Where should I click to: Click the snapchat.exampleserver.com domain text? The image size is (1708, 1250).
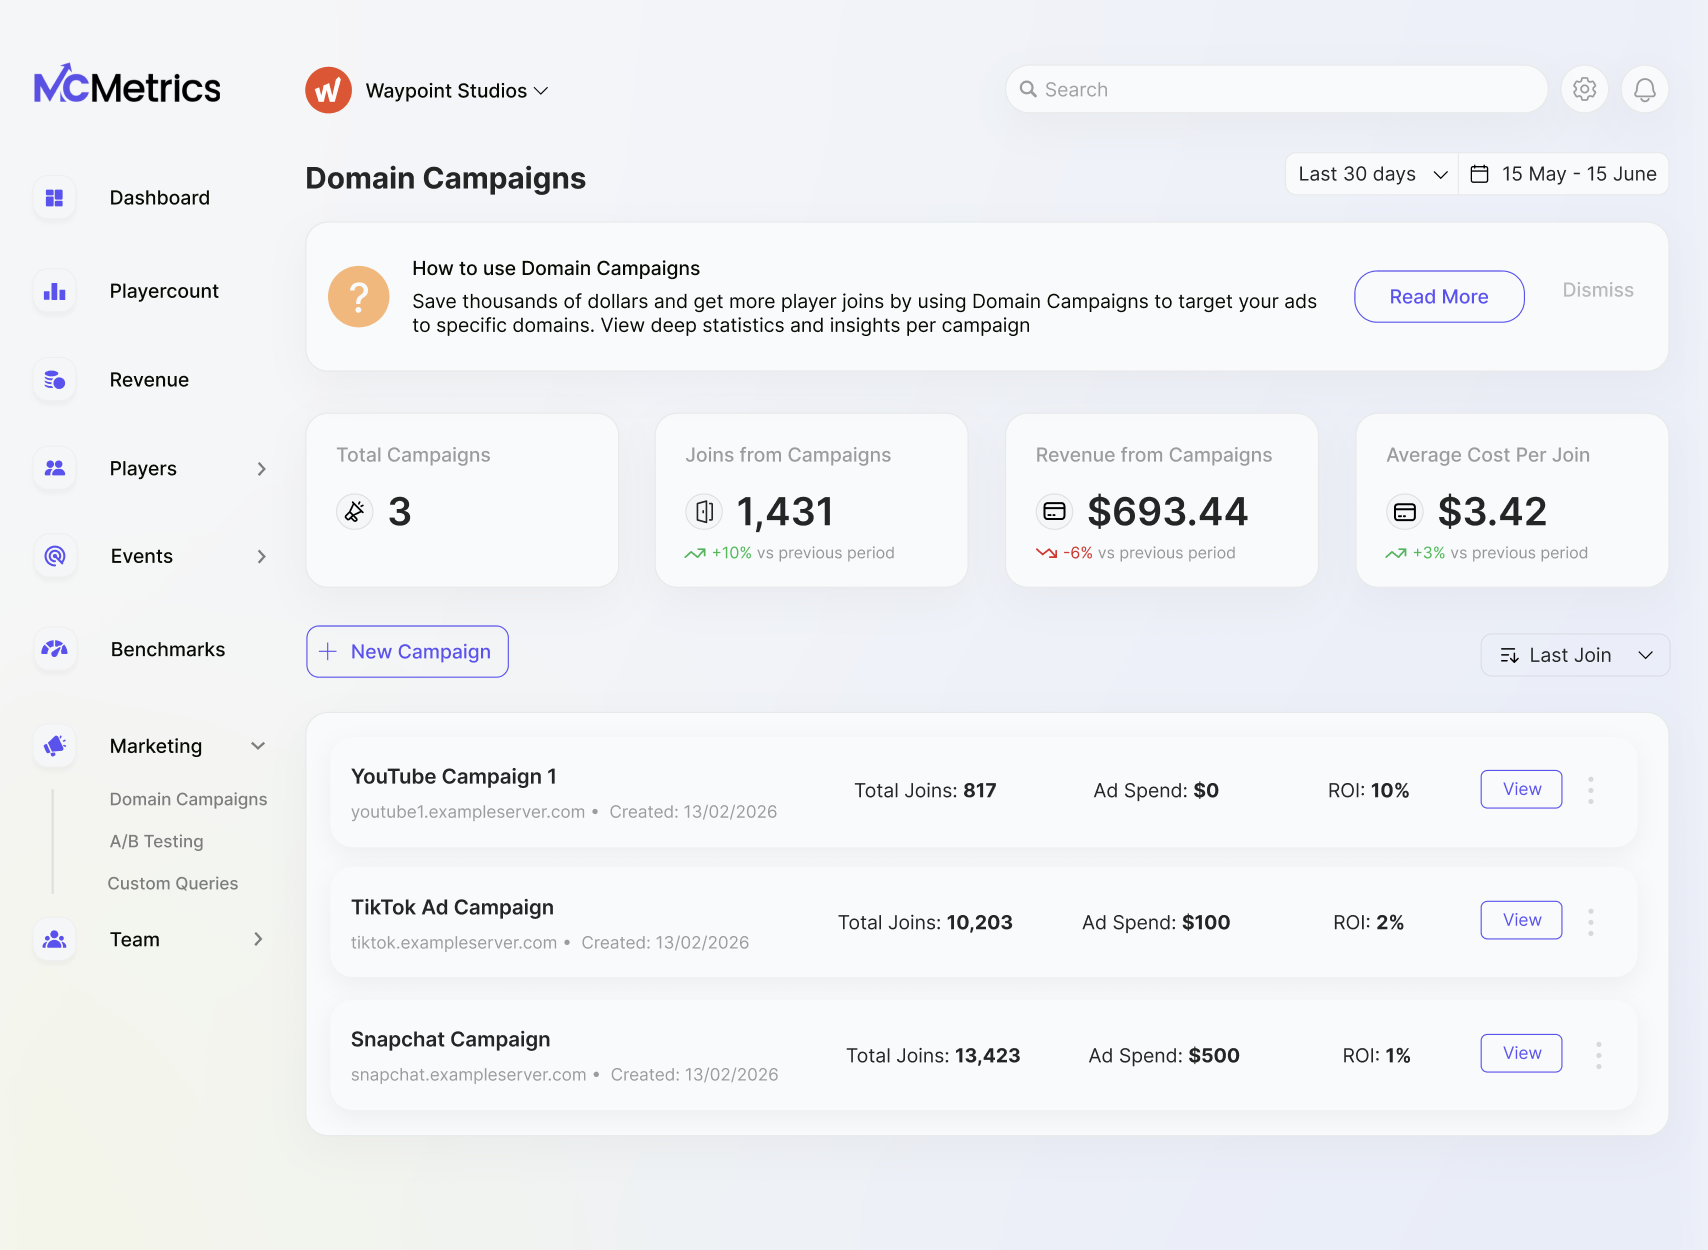click(468, 1074)
